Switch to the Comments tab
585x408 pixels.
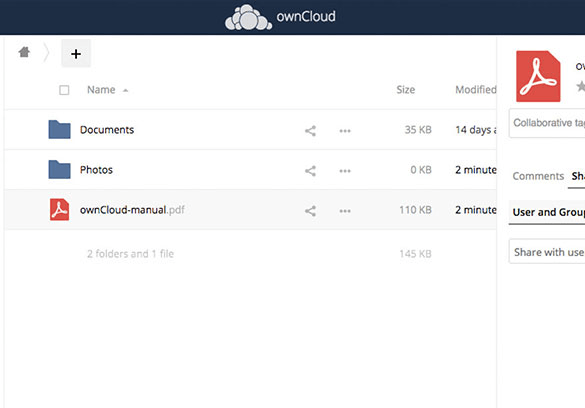[538, 176]
